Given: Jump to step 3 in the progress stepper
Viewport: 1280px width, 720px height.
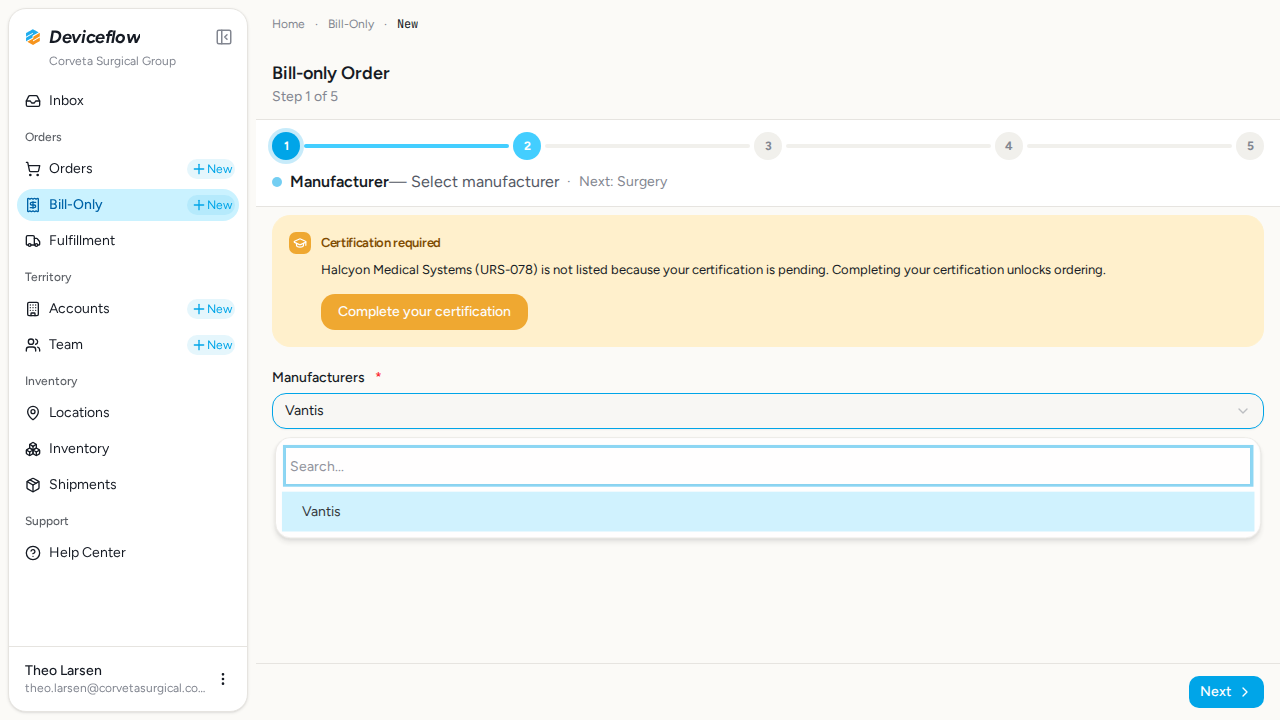Looking at the screenshot, I should (768, 146).
